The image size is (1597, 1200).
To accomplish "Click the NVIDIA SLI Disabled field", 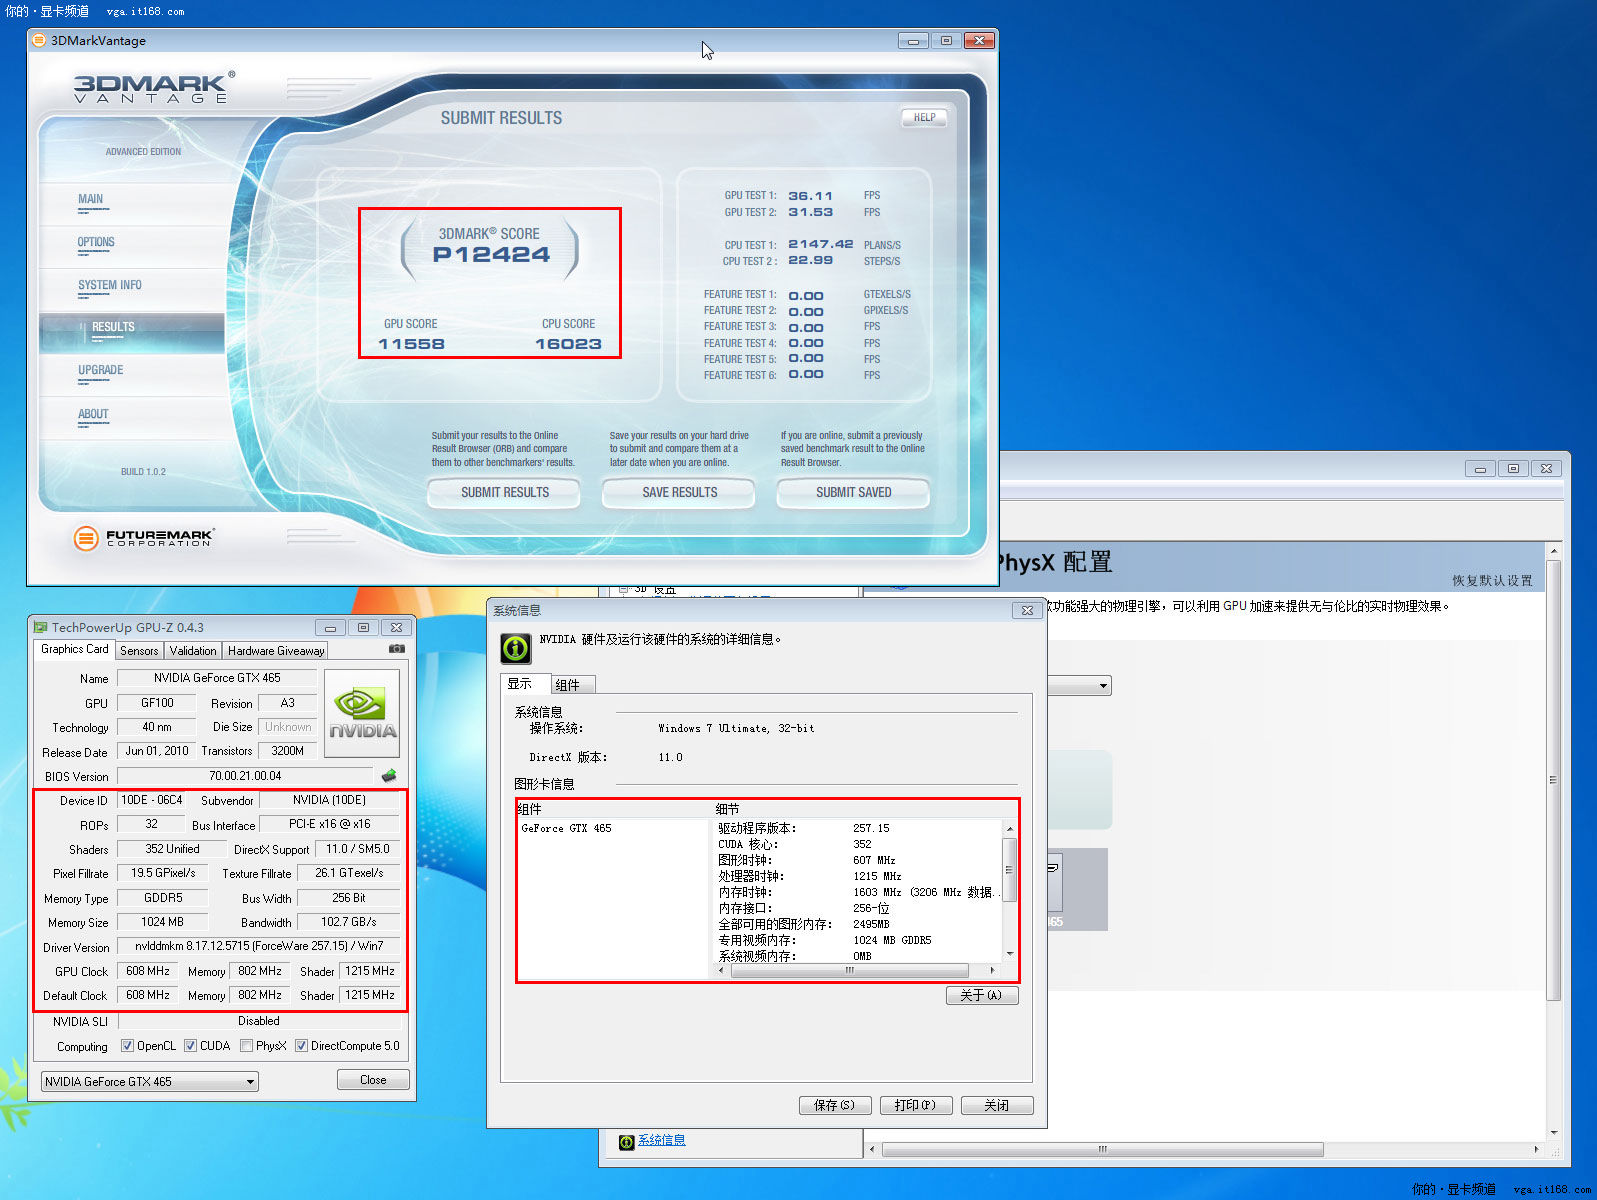I will tap(259, 1021).
